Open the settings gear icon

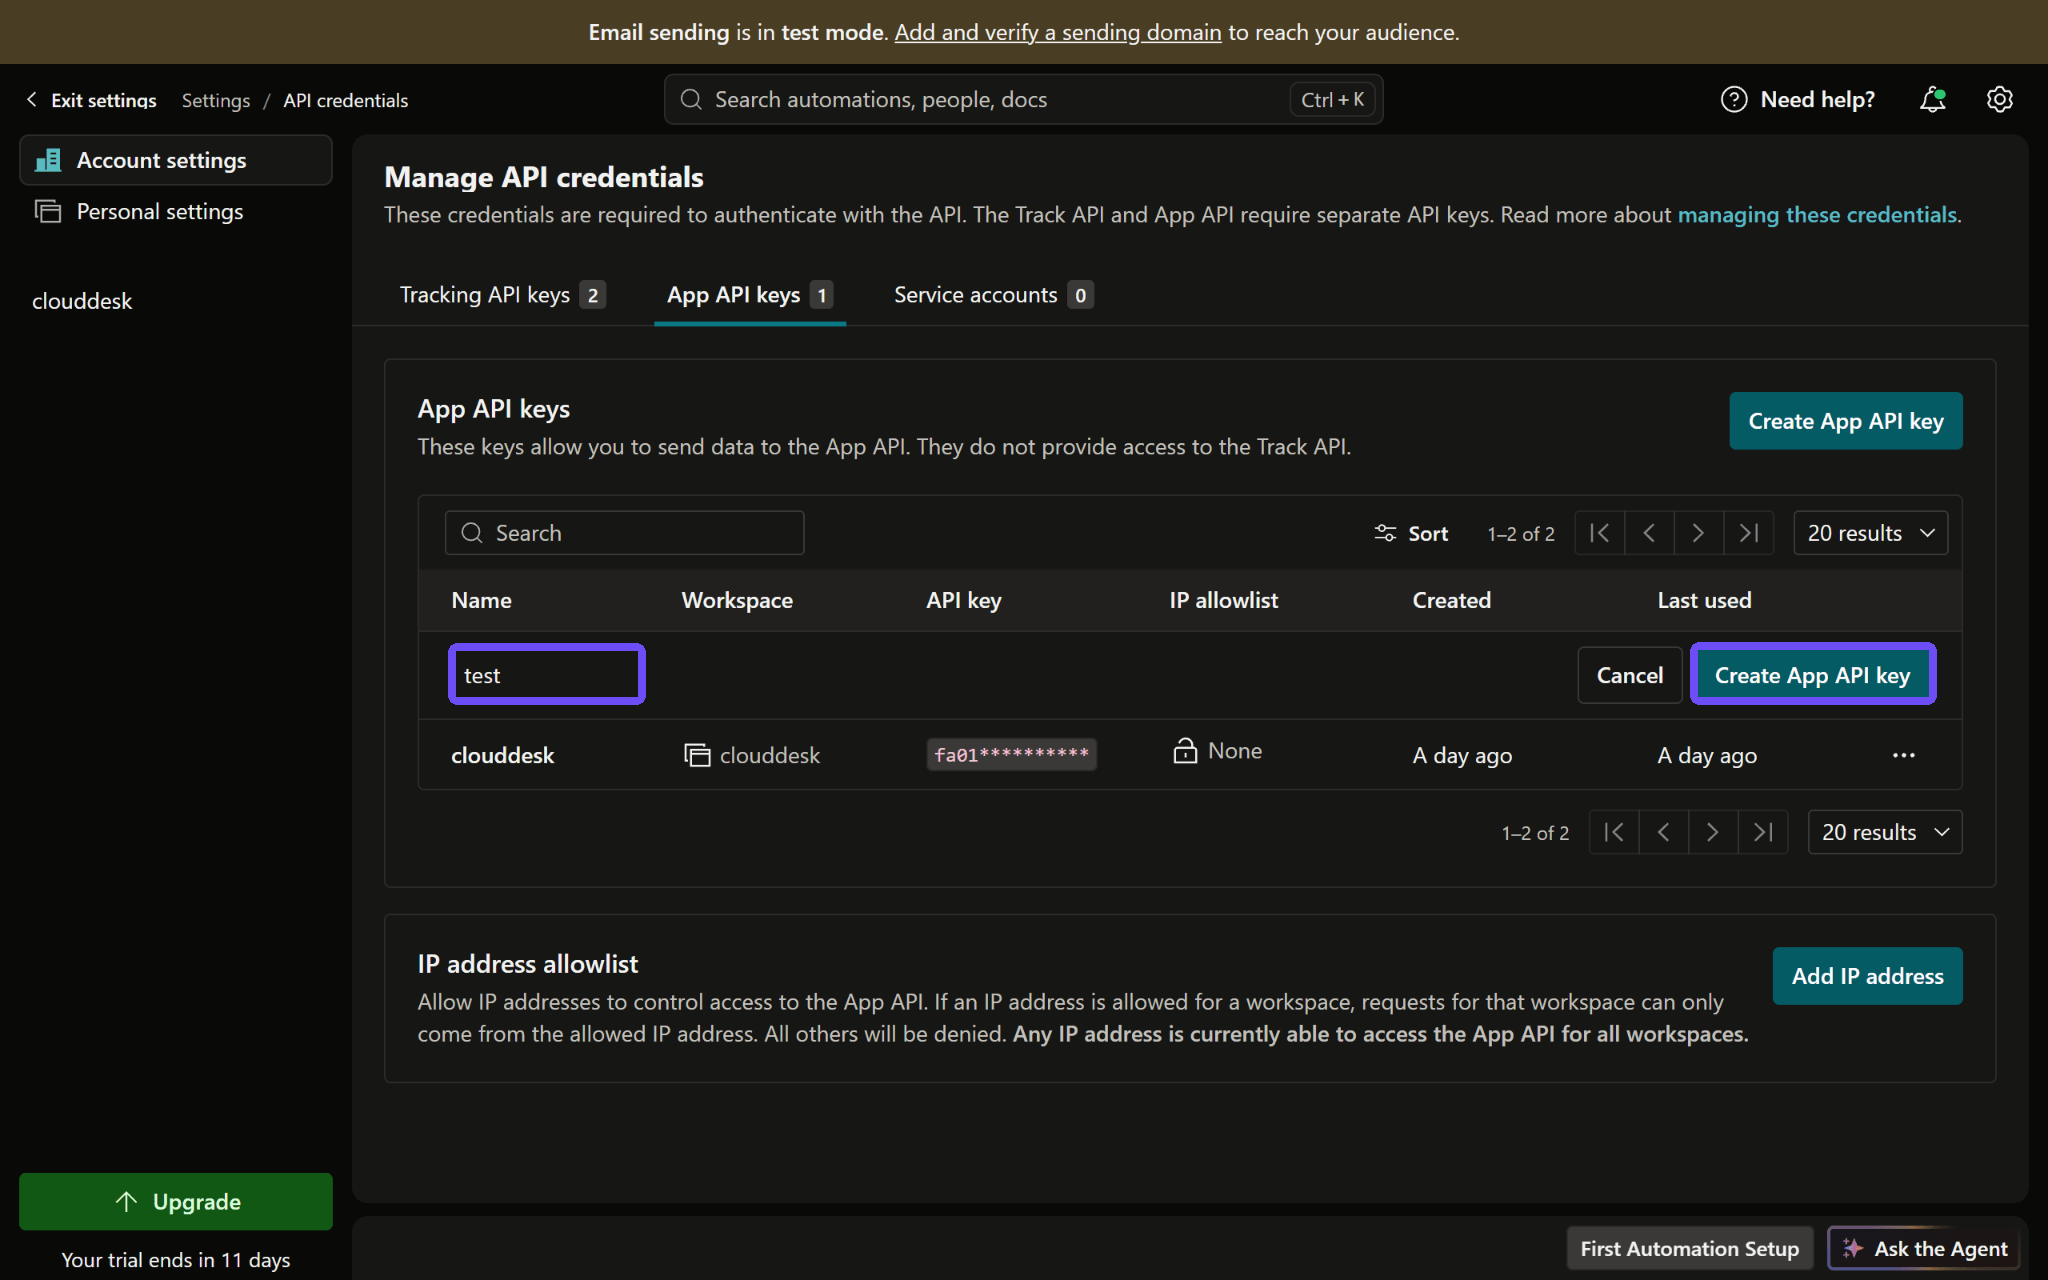pos(1999,99)
